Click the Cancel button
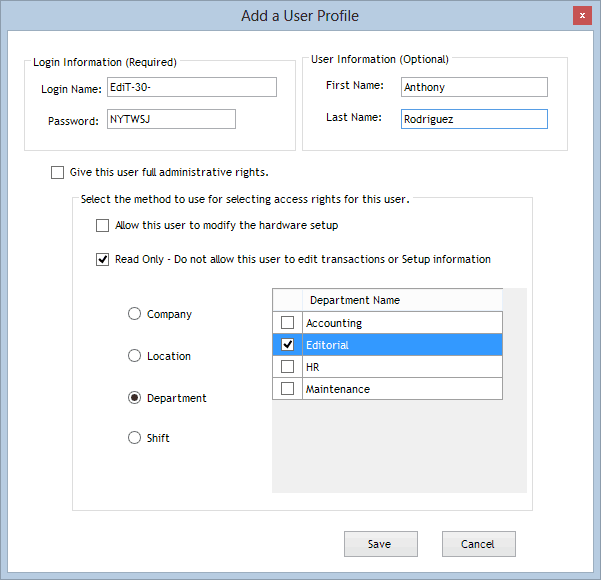The width and height of the screenshot is (601, 580). pyautogui.click(x=478, y=544)
